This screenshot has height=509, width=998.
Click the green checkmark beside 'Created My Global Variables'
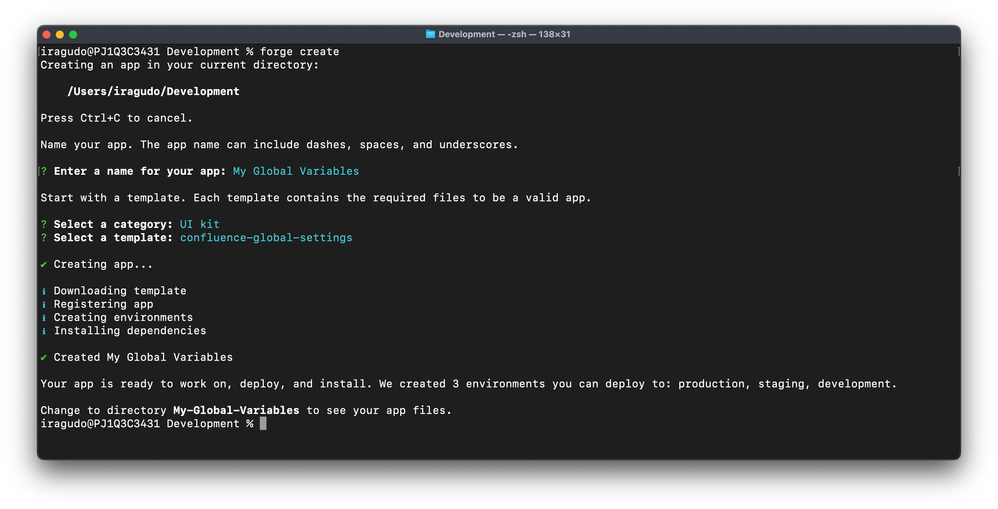coord(44,358)
